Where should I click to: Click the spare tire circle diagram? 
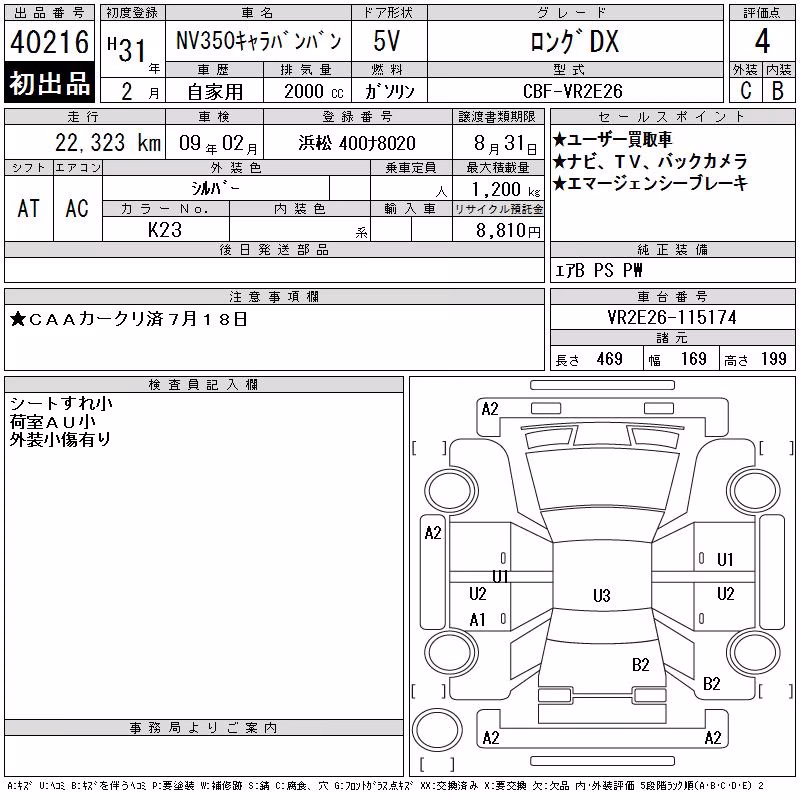tap(437, 730)
